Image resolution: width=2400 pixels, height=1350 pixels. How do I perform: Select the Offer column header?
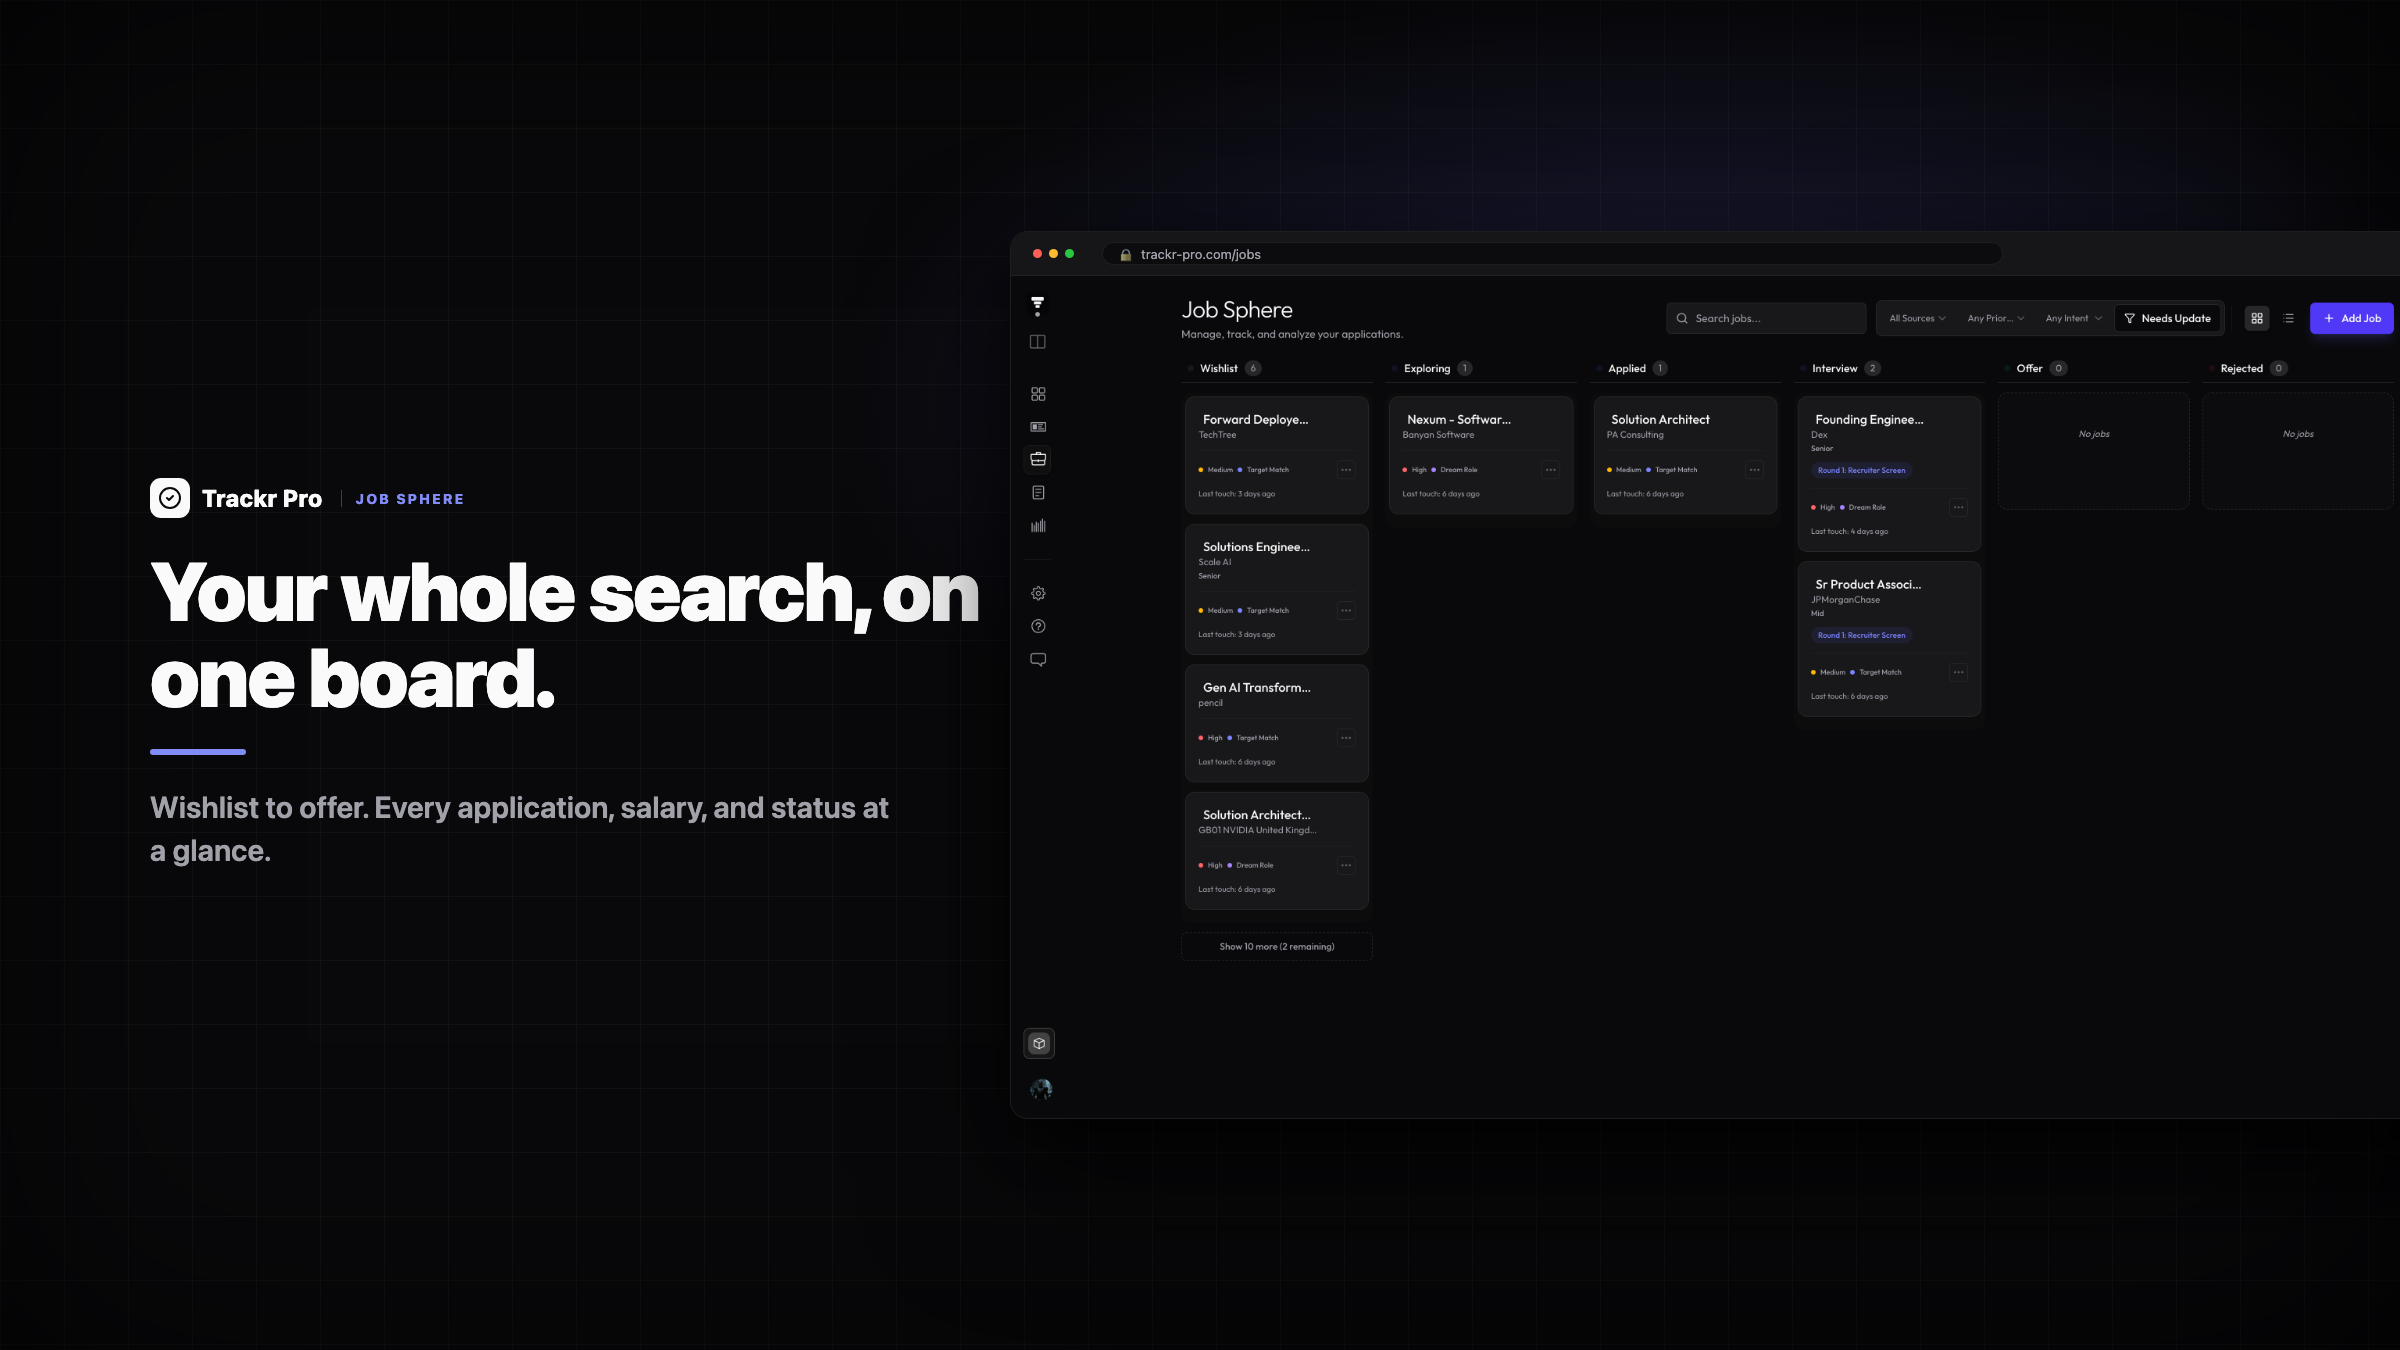click(x=2030, y=368)
